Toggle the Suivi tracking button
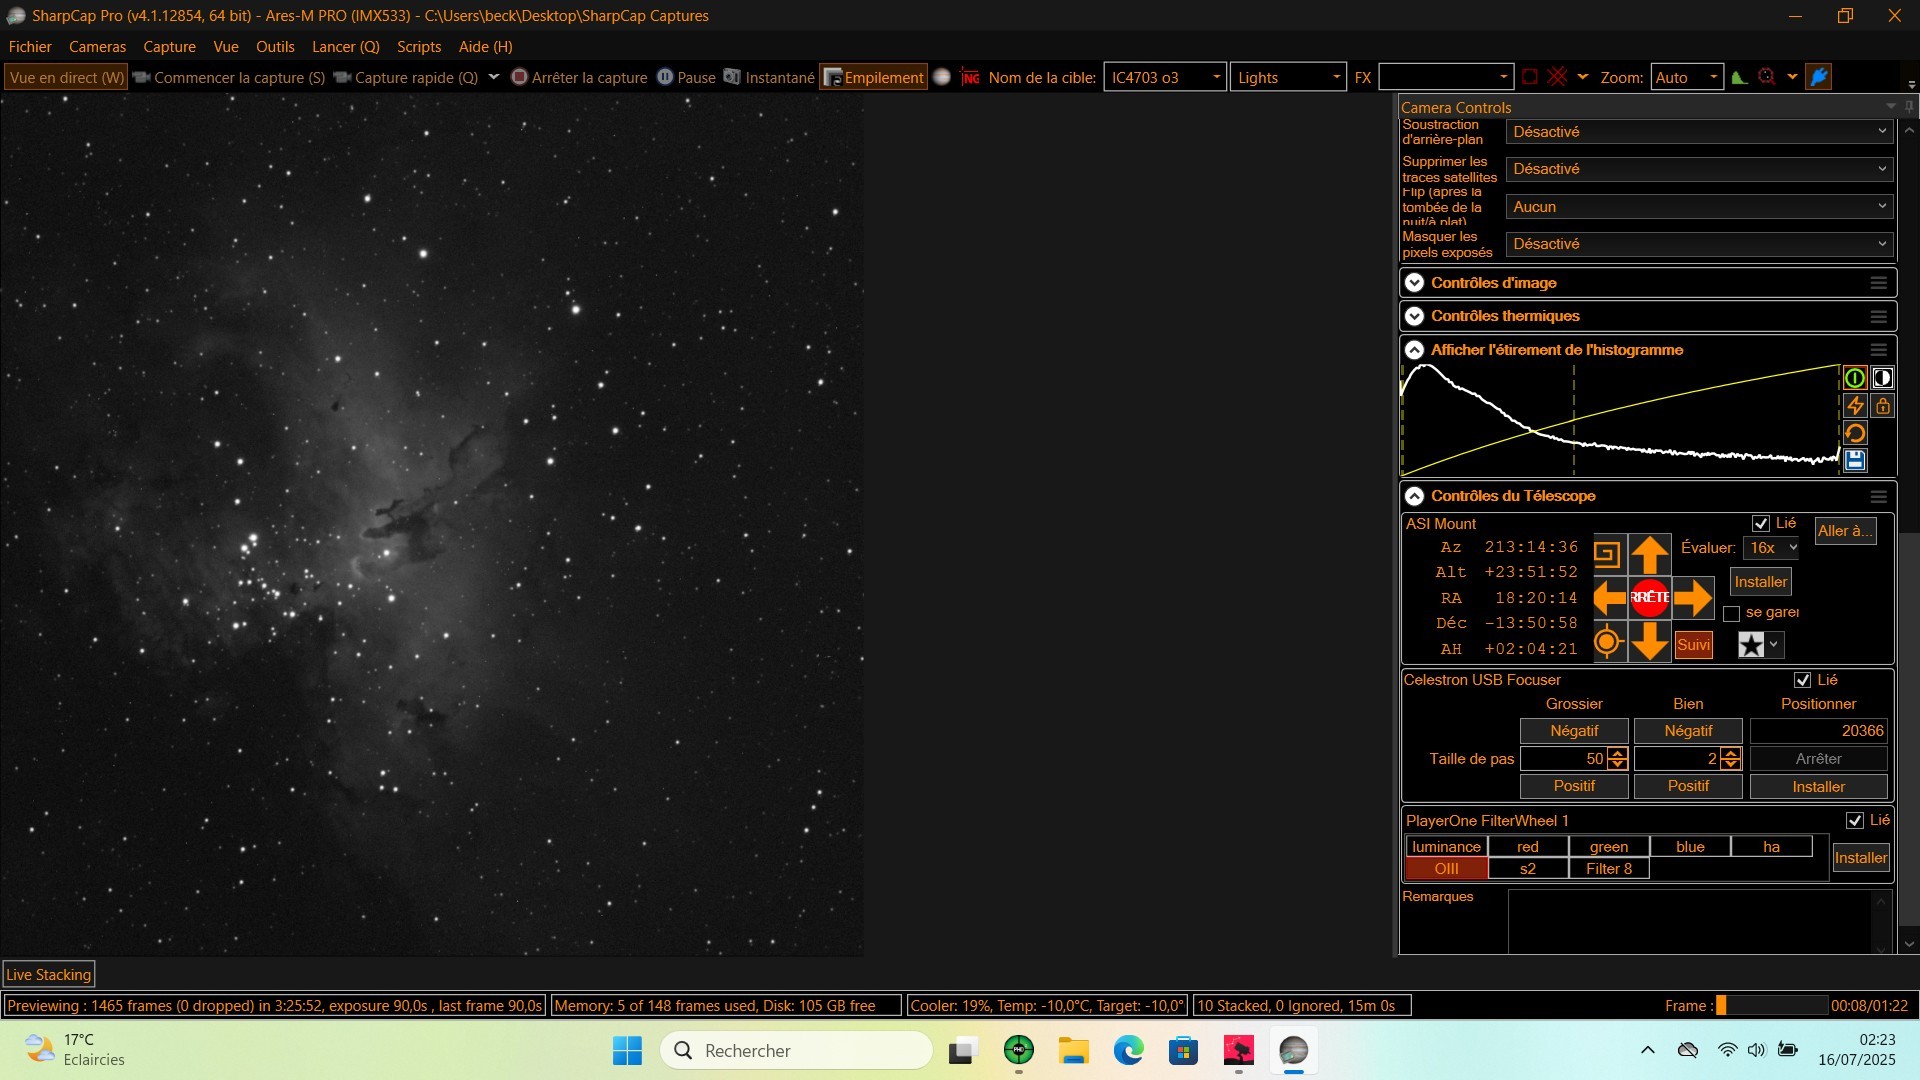 [x=1693, y=645]
